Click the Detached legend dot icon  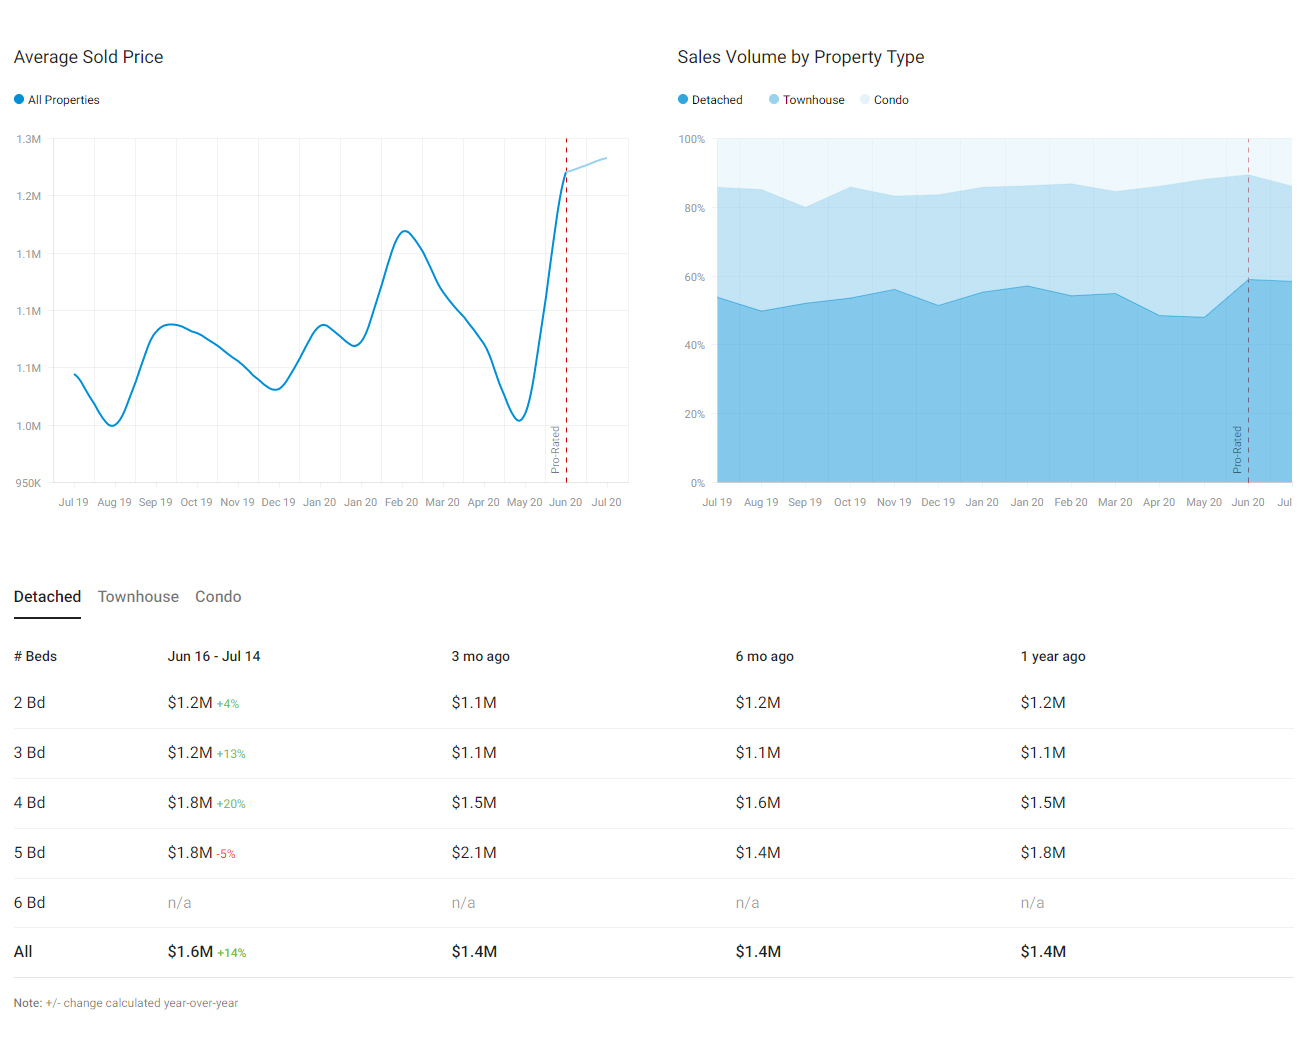coord(681,99)
